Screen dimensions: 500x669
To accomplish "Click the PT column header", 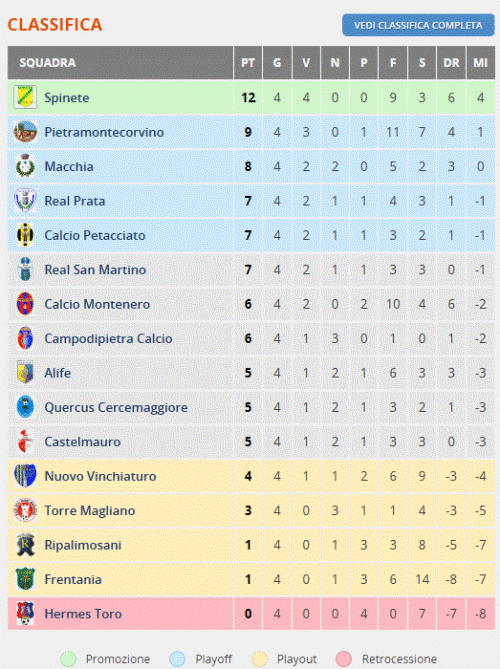I will pos(248,63).
